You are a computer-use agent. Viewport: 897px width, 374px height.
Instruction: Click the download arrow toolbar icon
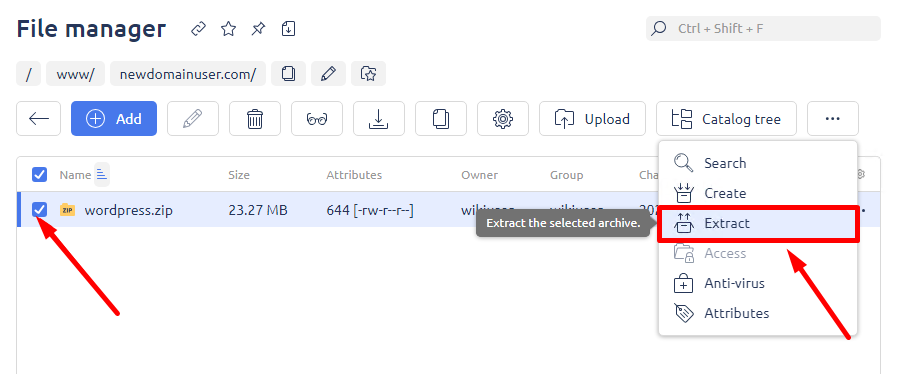(x=379, y=118)
